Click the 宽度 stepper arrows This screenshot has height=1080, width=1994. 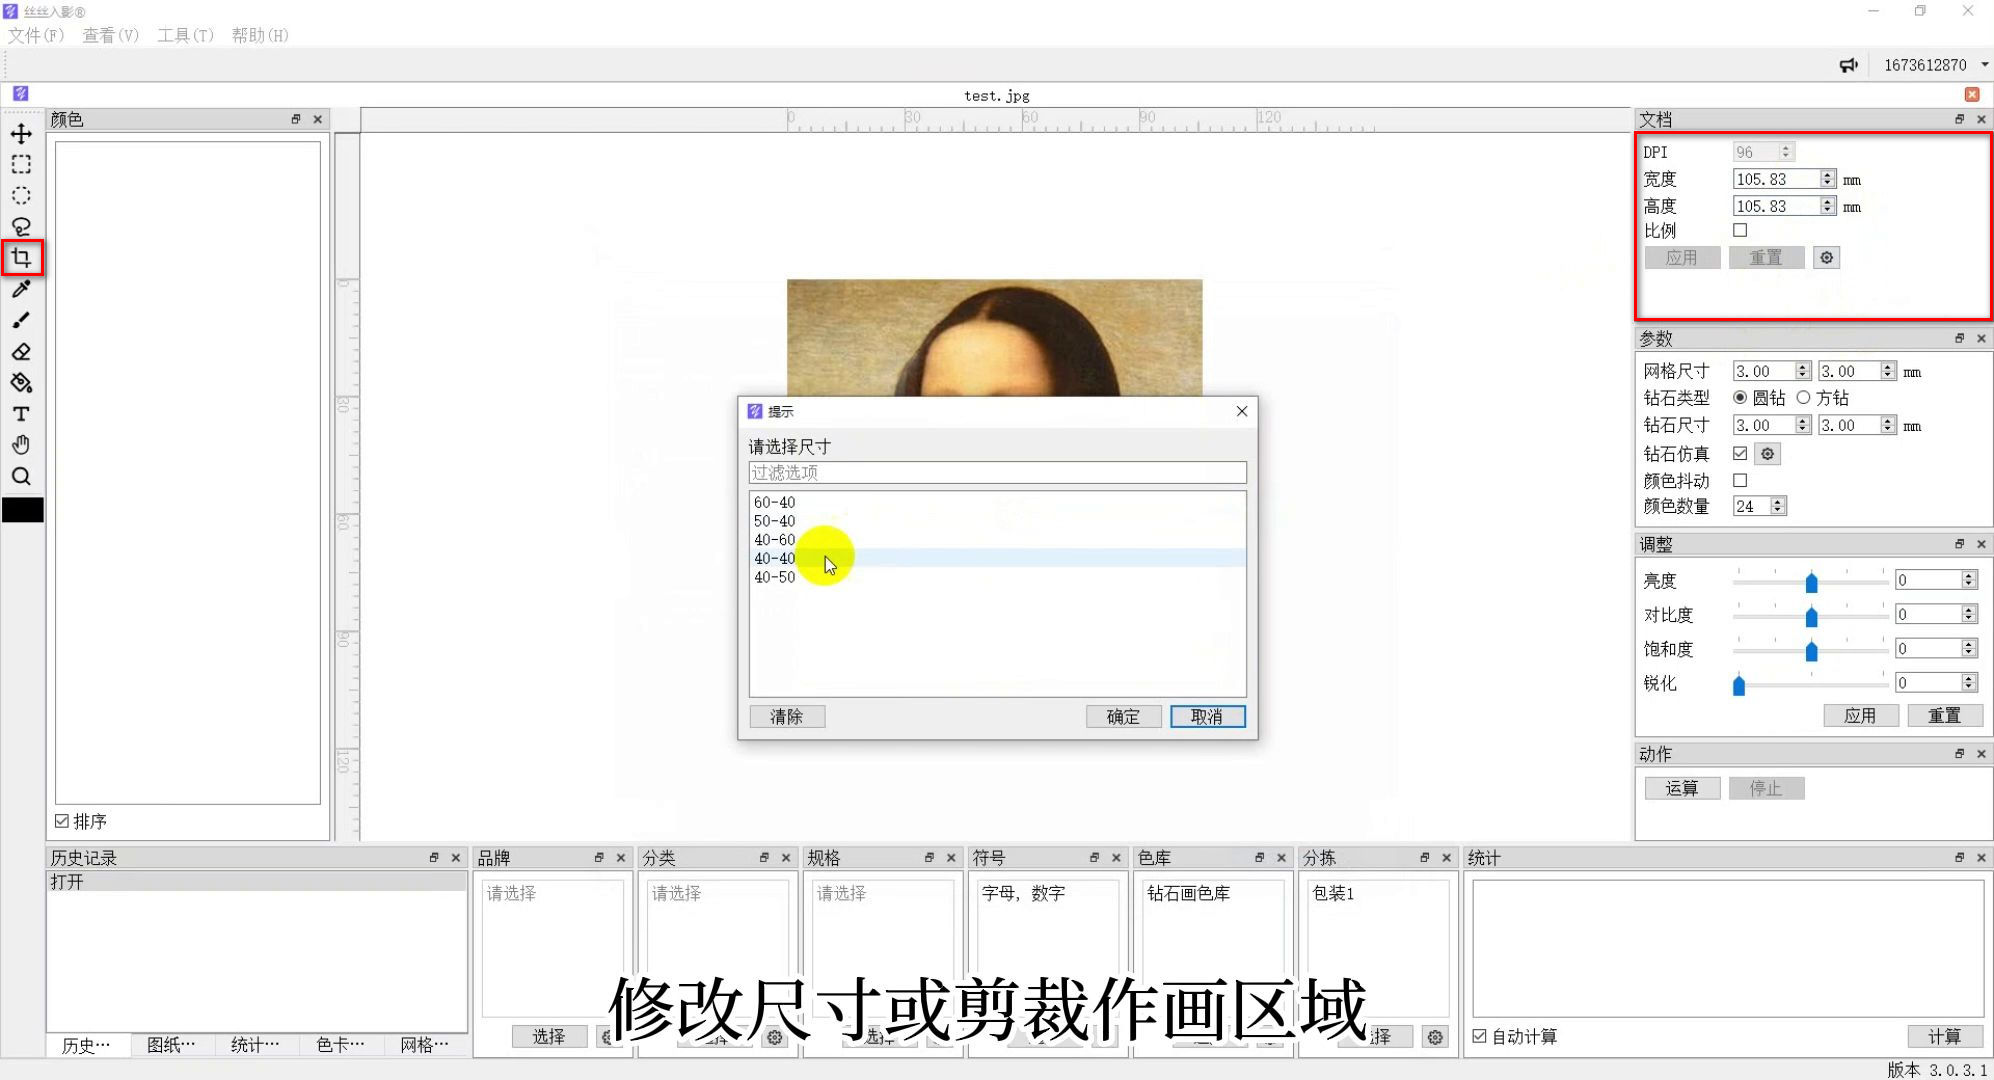(x=1827, y=179)
